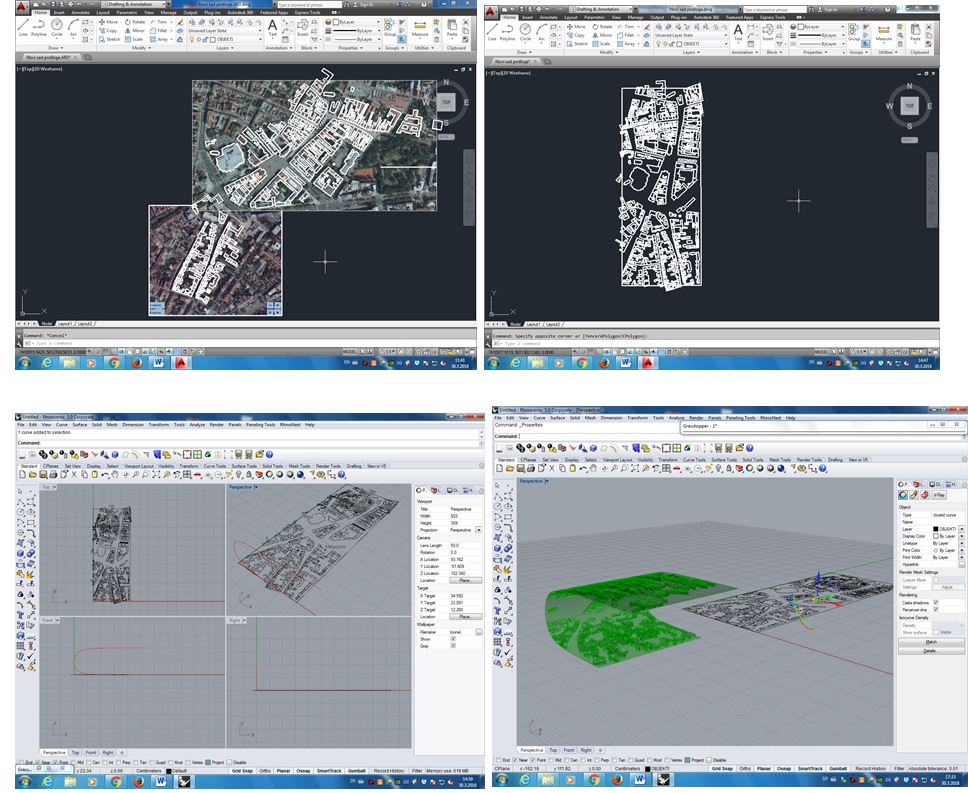Select Arc tool in AutoCAD window with aerial photo

tap(73, 27)
